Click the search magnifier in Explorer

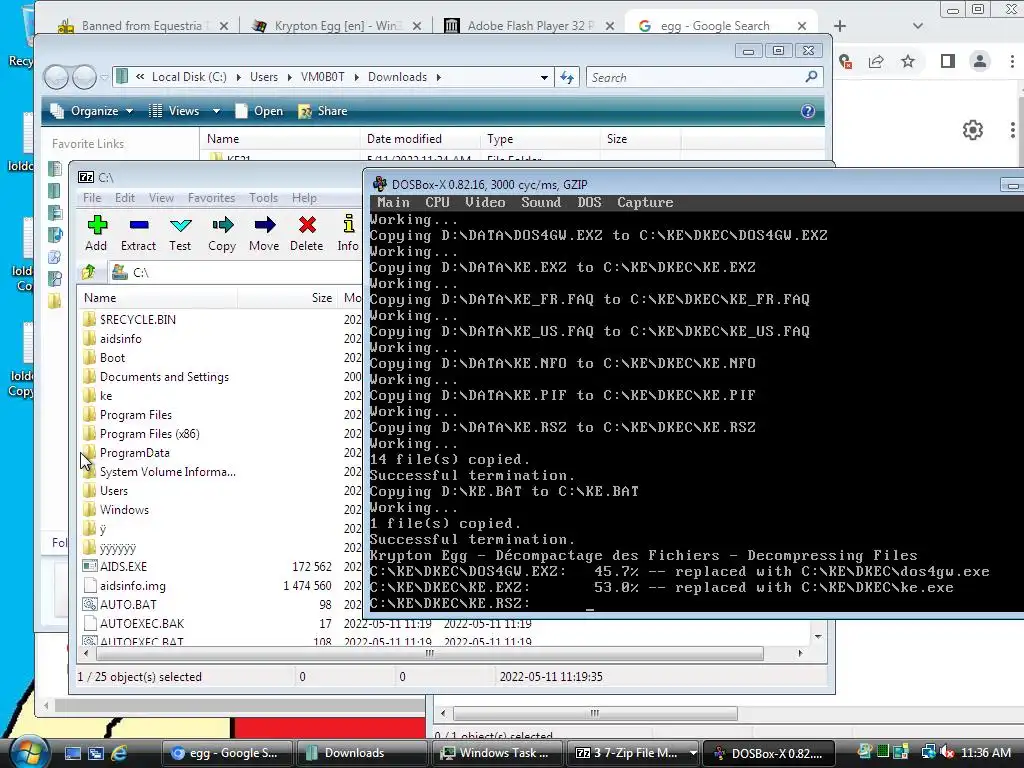(x=811, y=77)
